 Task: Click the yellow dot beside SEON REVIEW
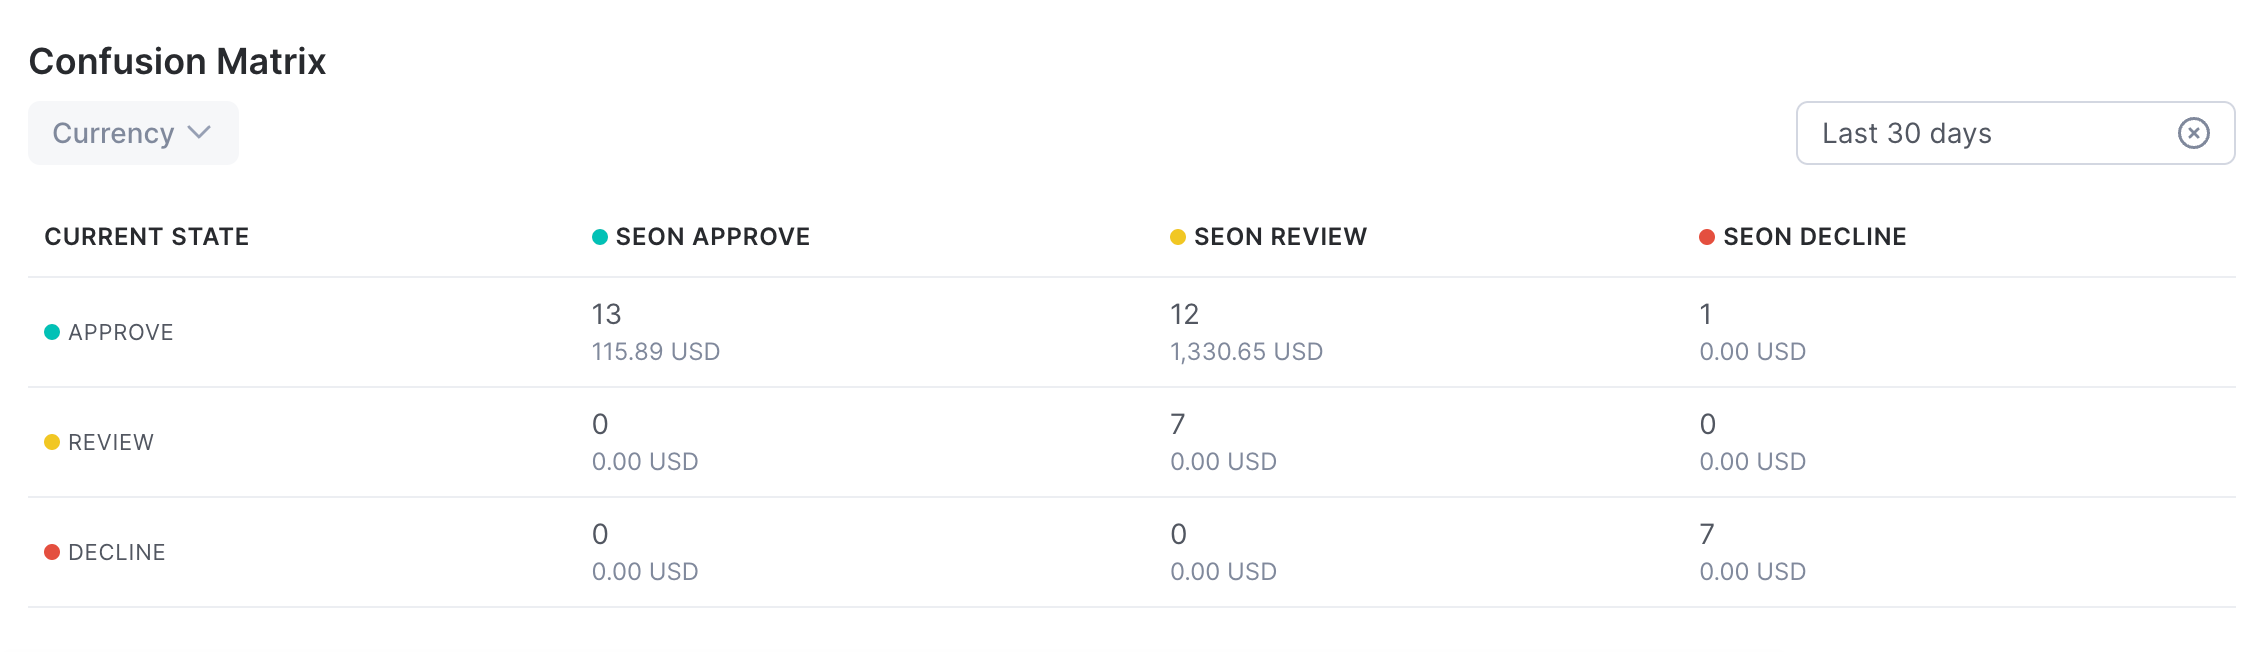1178,237
